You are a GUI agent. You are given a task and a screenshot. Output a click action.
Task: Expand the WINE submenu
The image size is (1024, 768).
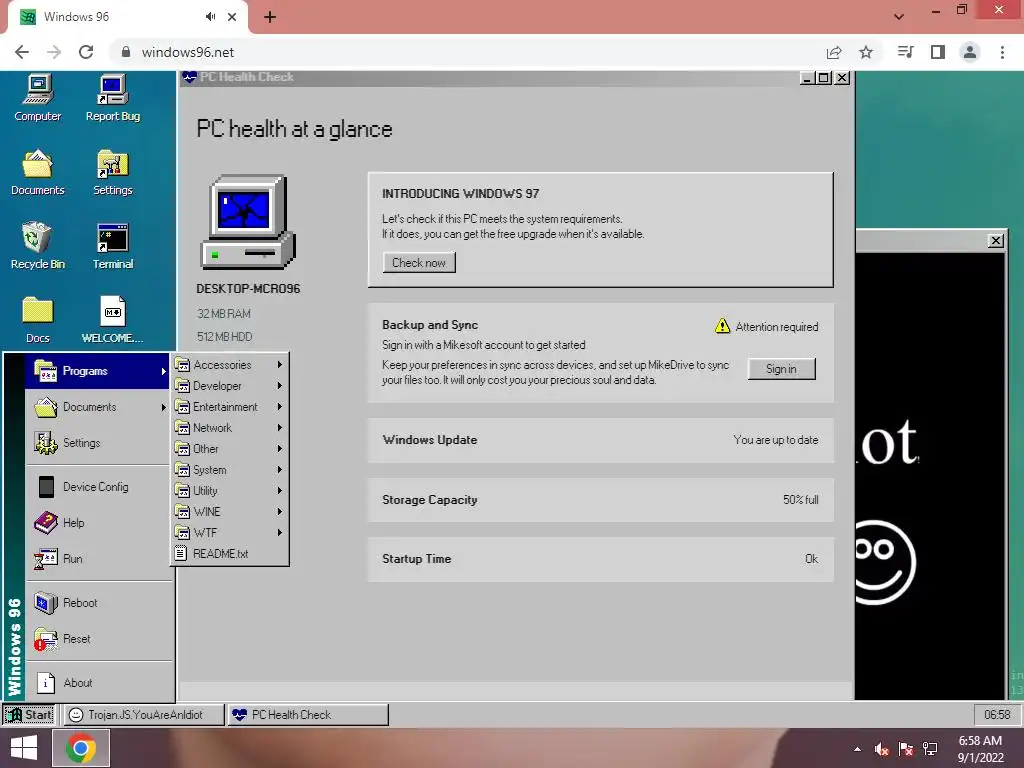coord(229,511)
